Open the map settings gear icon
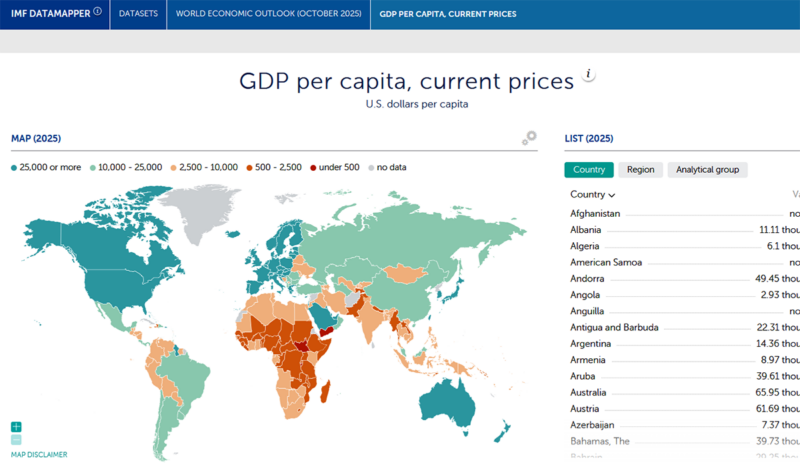This screenshot has height=463, width=800. 529,138
